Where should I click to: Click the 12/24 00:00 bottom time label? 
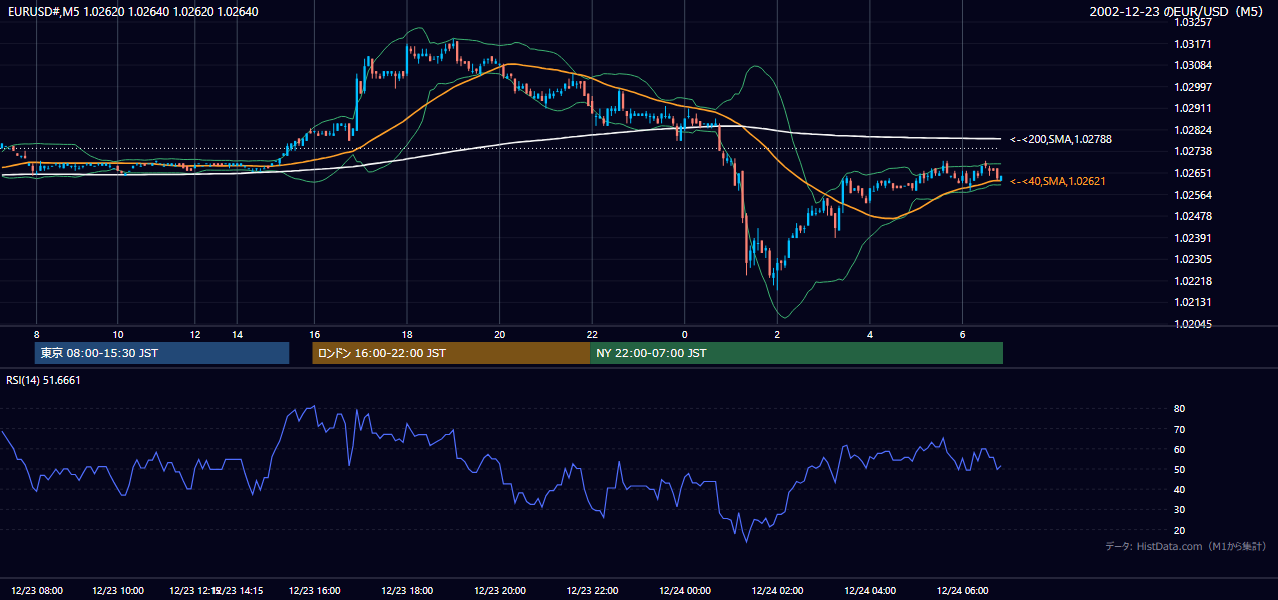[685, 590]
